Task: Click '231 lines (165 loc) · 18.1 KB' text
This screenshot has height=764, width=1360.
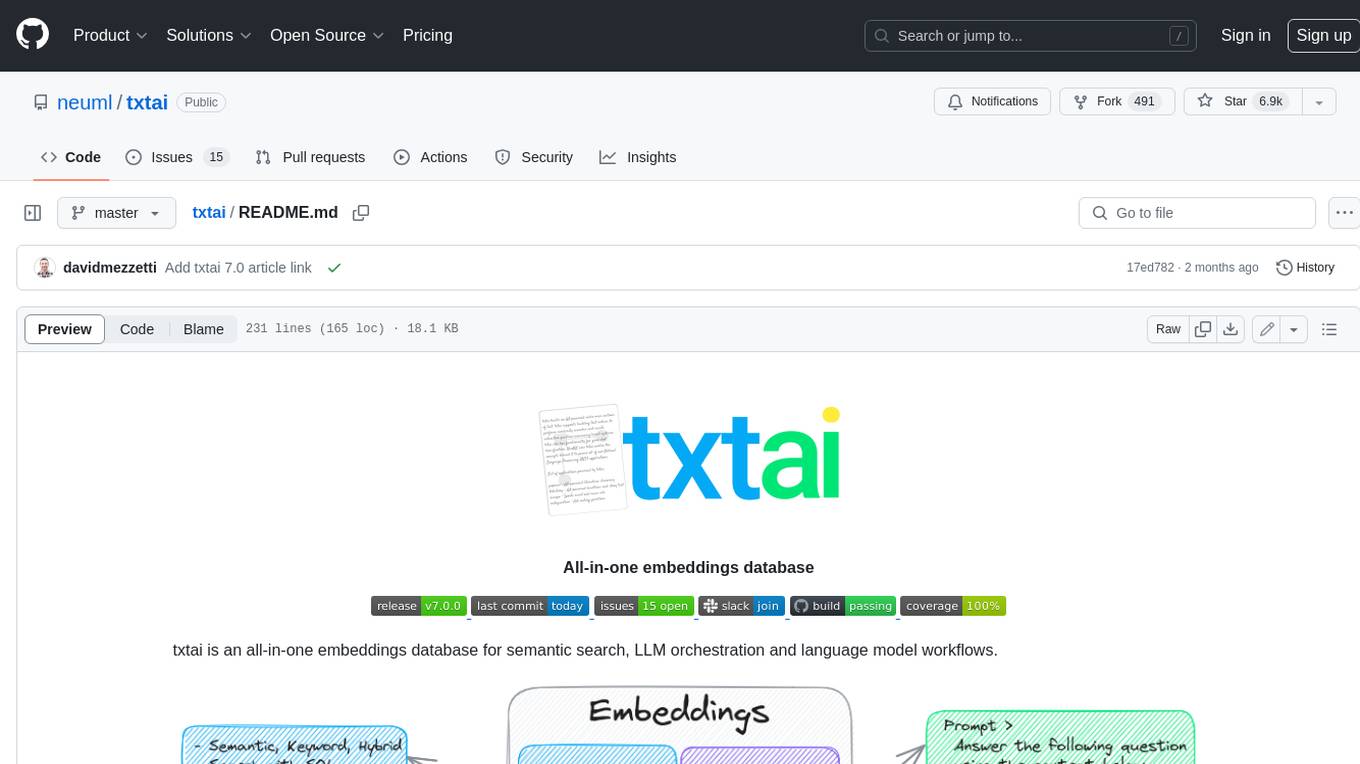Action: (x=352, y=329)
